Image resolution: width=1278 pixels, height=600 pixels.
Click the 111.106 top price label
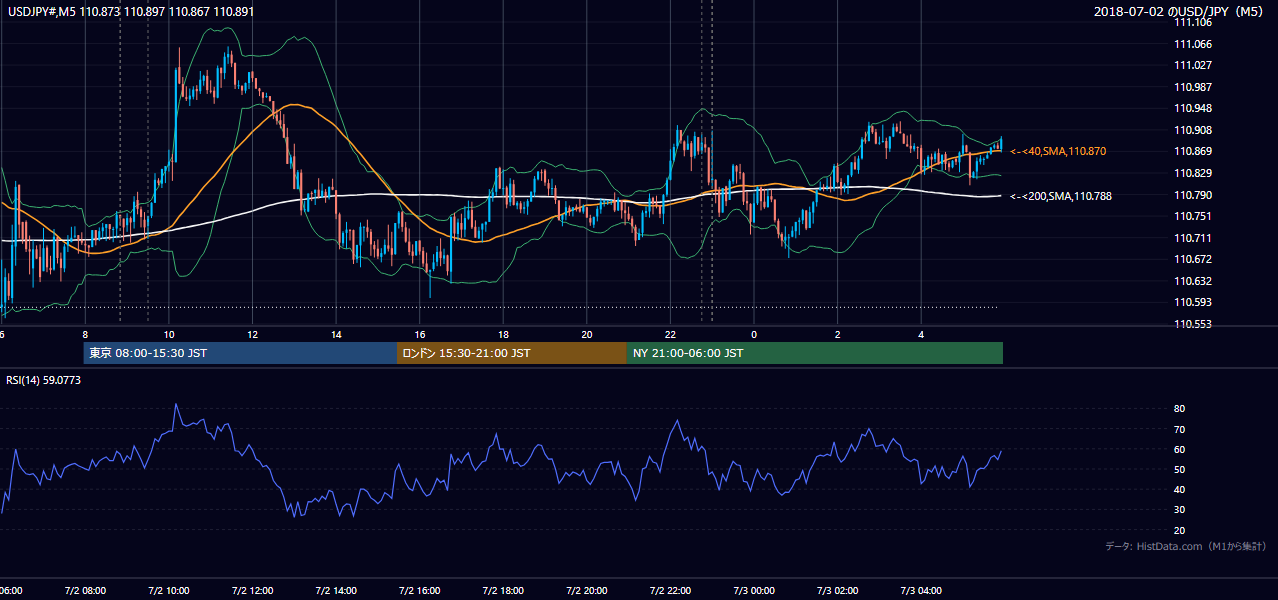(1193, 22)
